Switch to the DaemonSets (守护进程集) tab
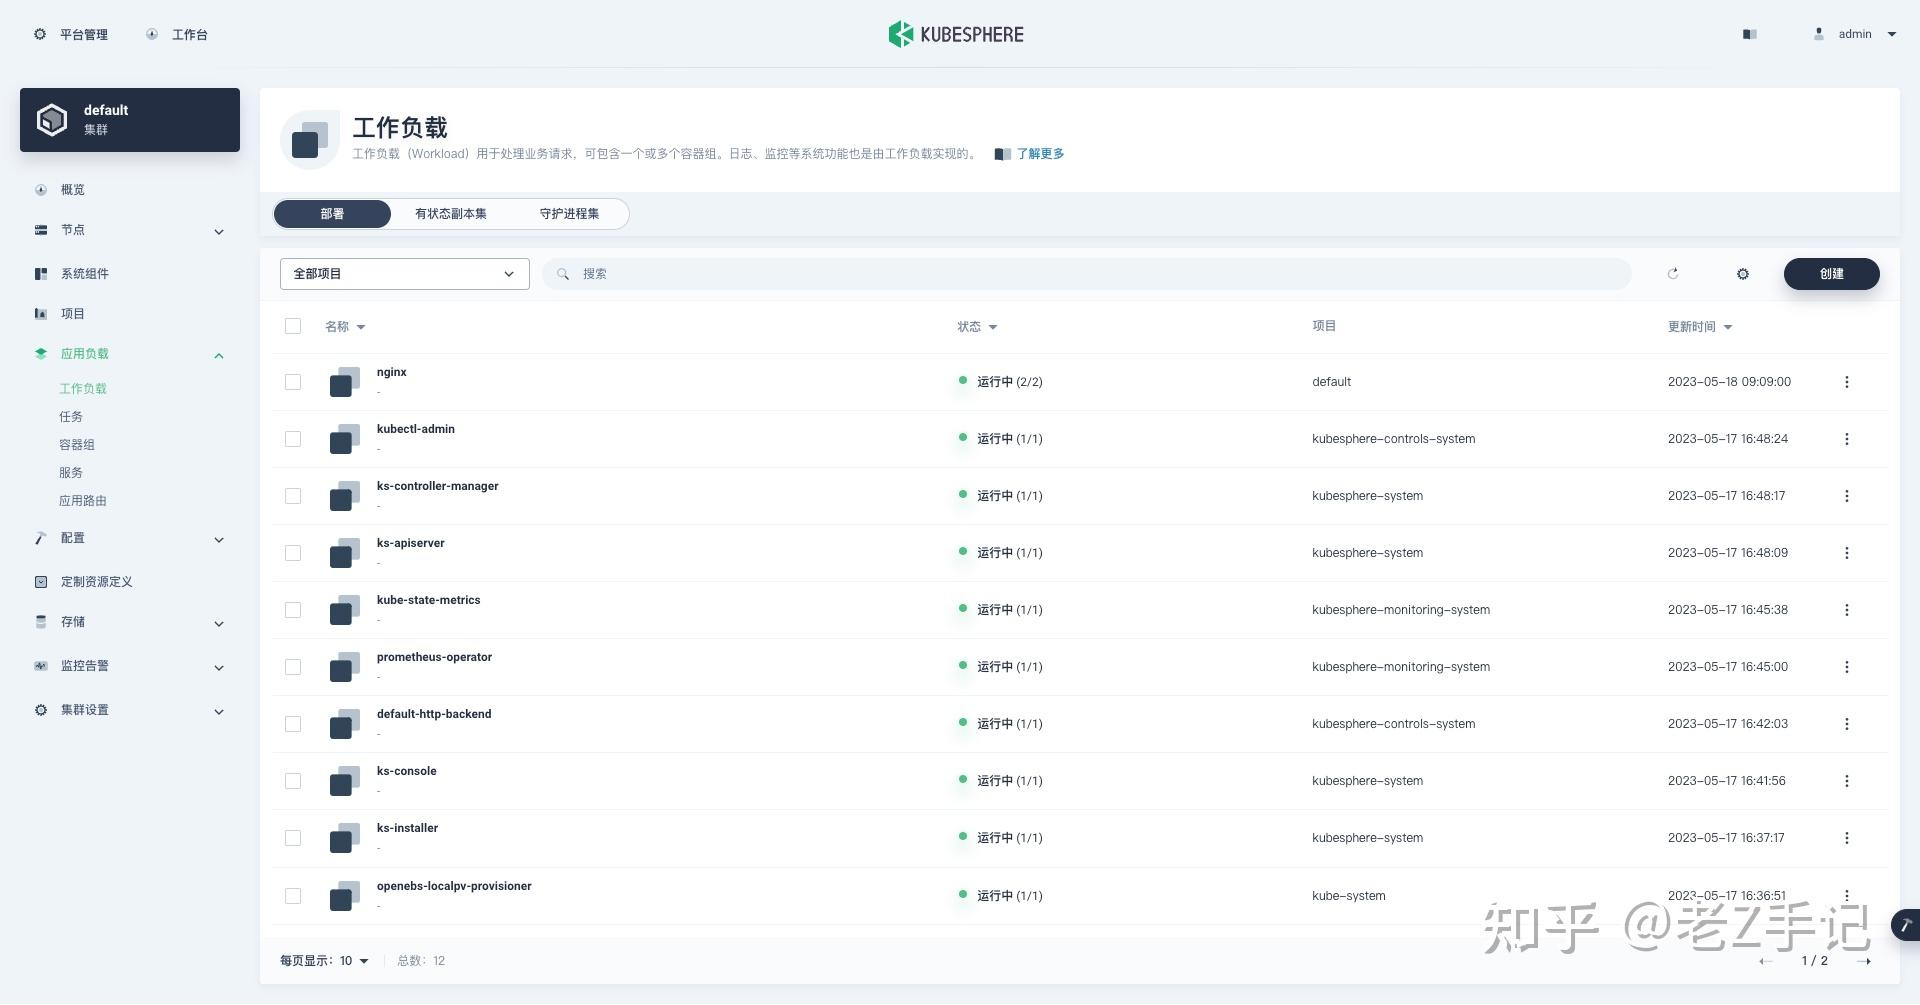Viewport: 1920px width, 1005px height. [569, 214]
